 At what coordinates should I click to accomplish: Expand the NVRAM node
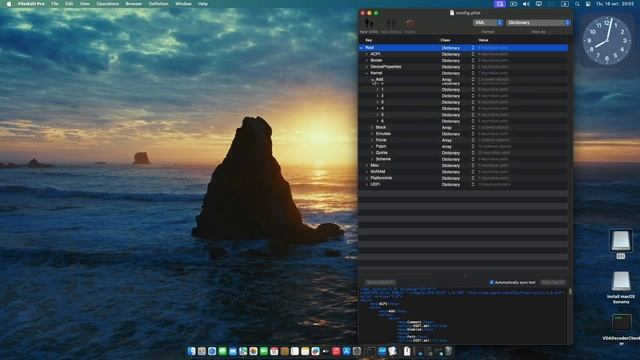[367, 172]
